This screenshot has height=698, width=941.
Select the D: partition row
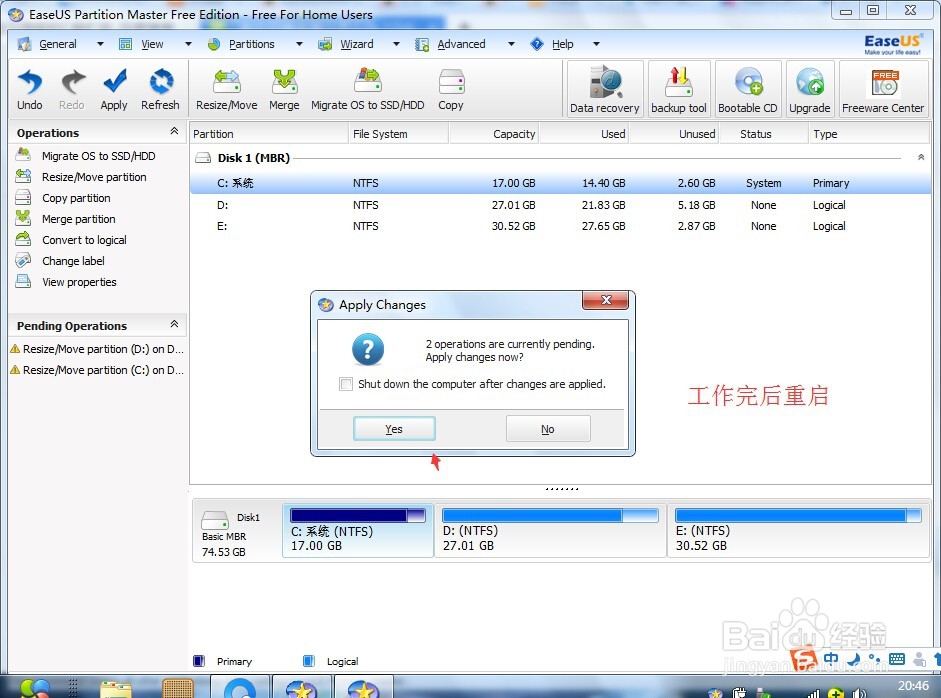(x=561, y=205)
